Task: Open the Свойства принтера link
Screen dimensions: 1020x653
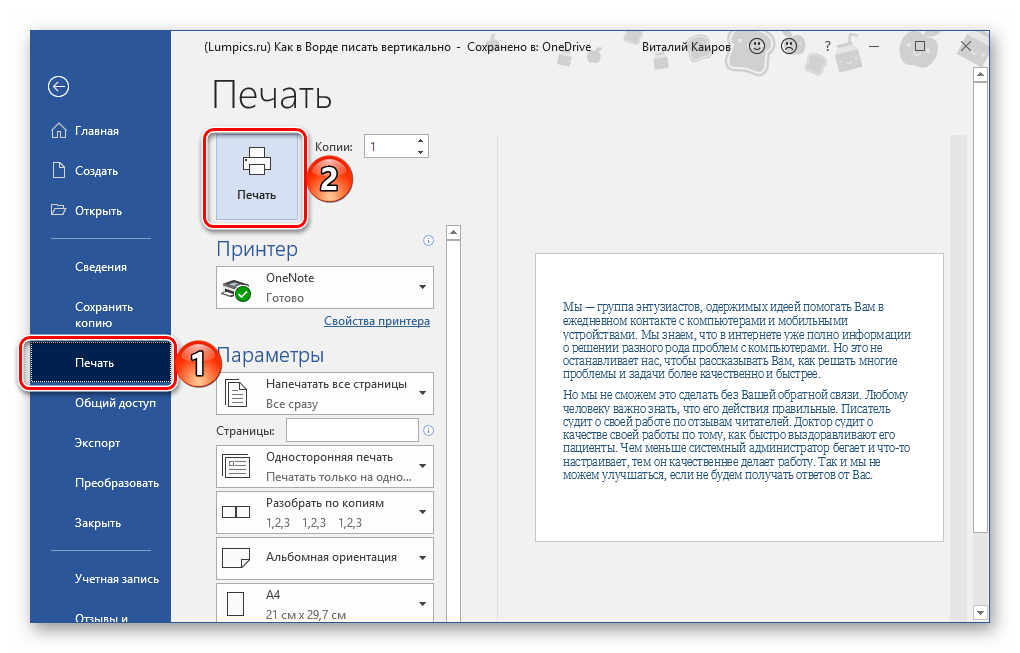Action: 376,321
